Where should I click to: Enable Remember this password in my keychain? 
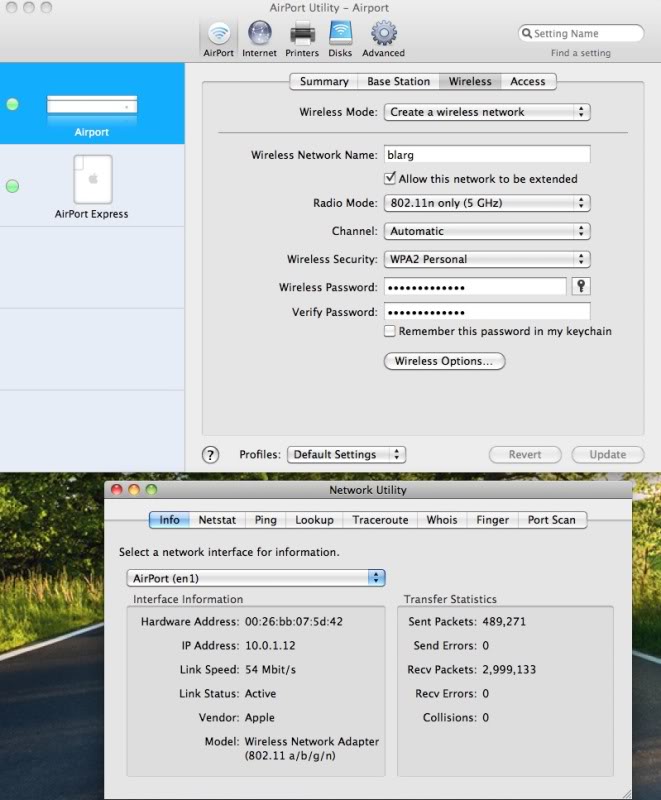[390, 331]
